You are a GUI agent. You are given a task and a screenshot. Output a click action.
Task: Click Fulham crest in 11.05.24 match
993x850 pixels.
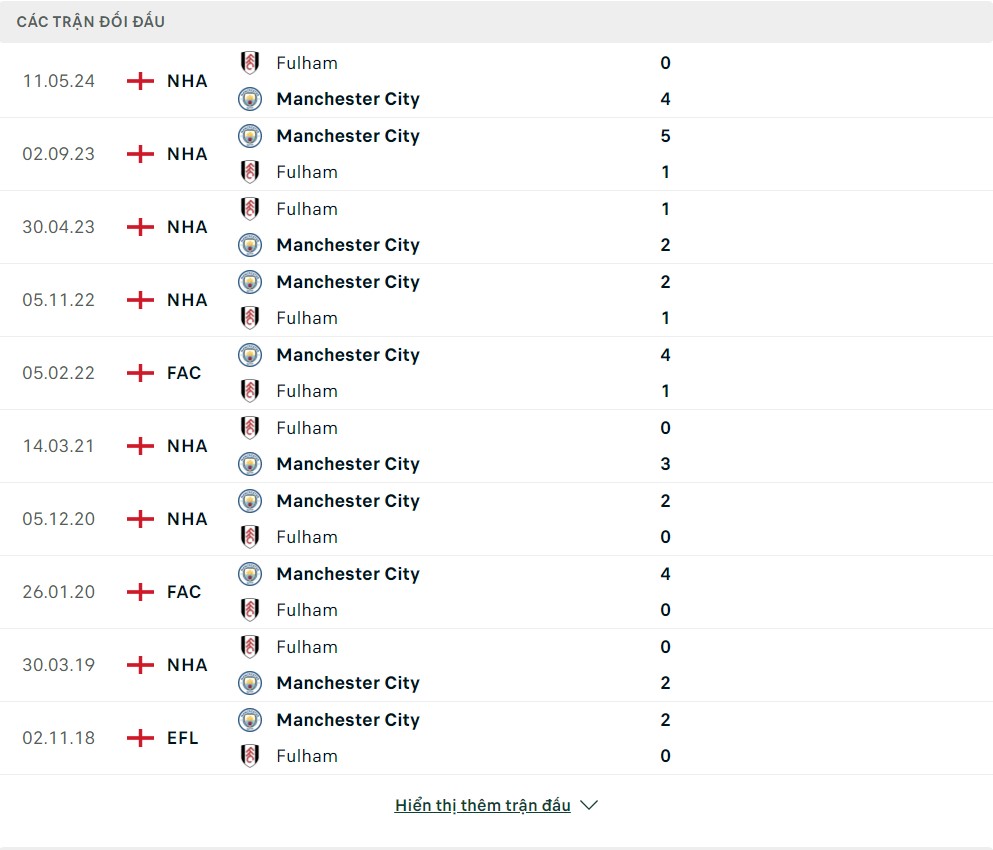[x=250, y=63]
